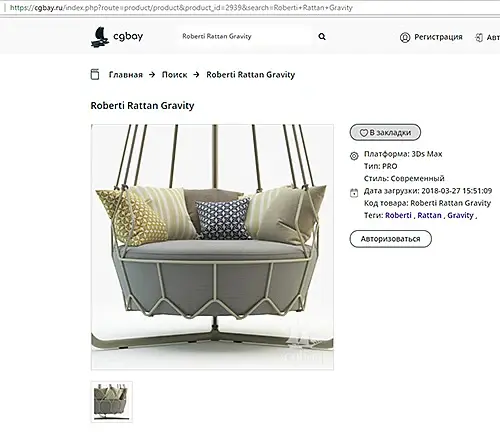Go to Поиск breadcrumb
The height and width of the screenshot is (436, 500).
coord(174,75)
